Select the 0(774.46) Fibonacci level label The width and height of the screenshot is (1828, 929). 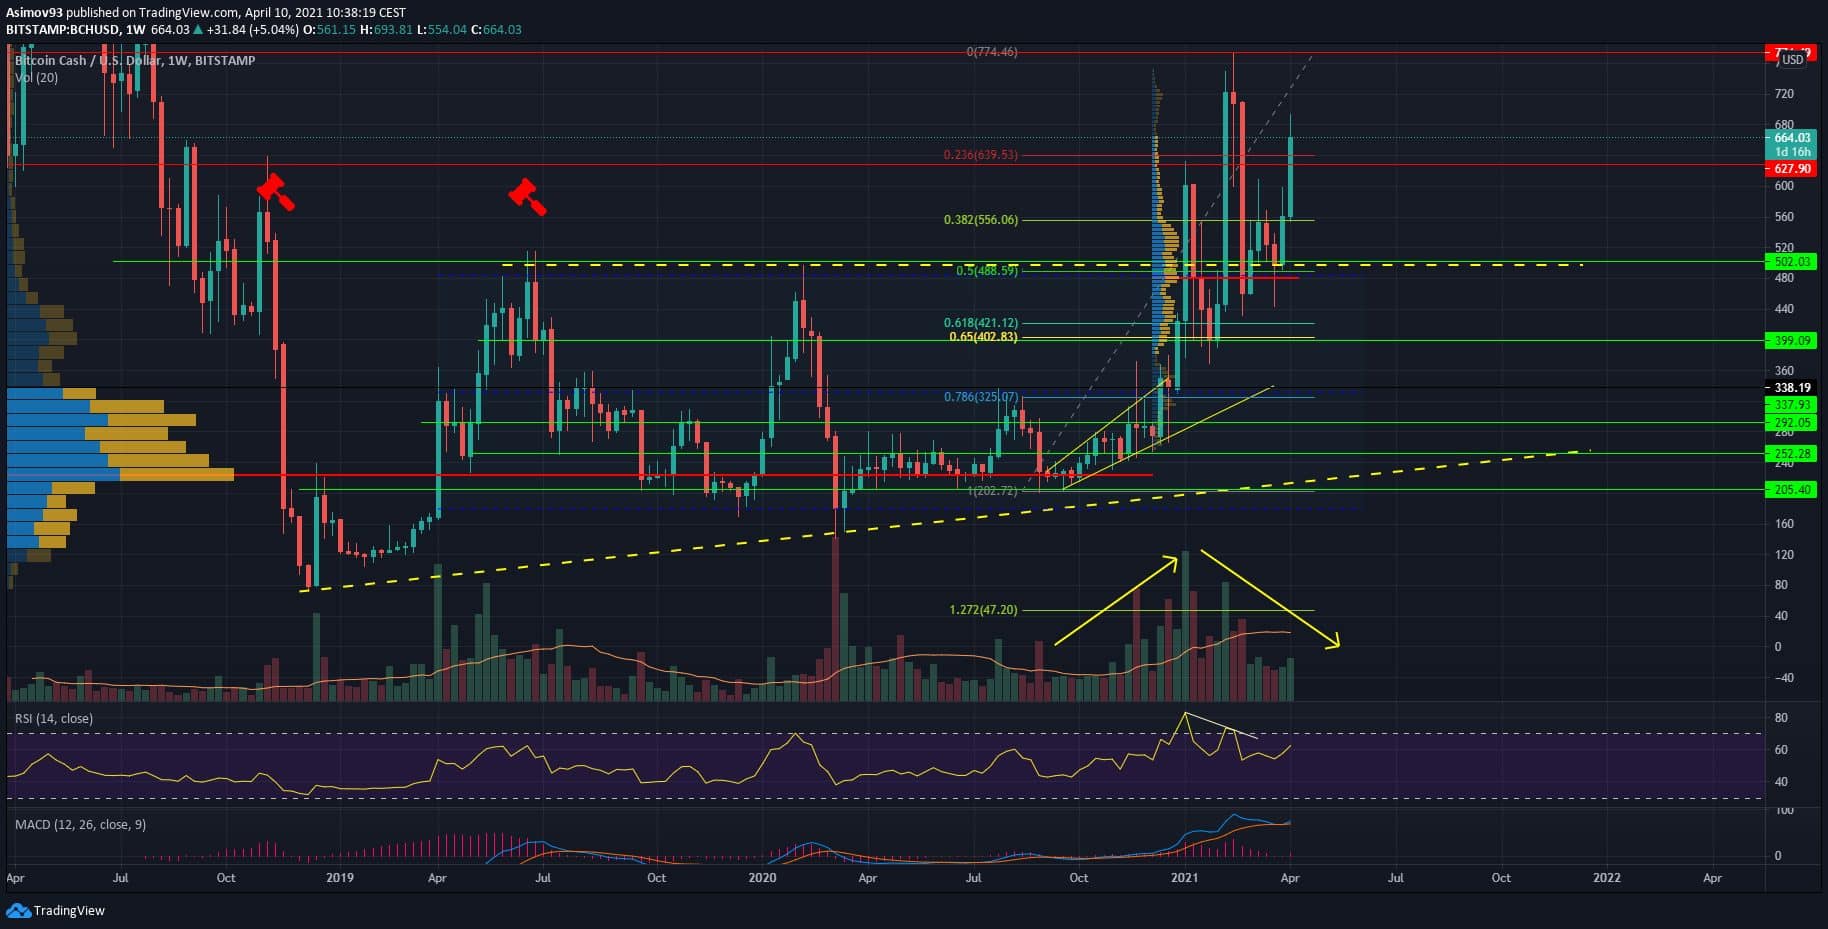992,51
